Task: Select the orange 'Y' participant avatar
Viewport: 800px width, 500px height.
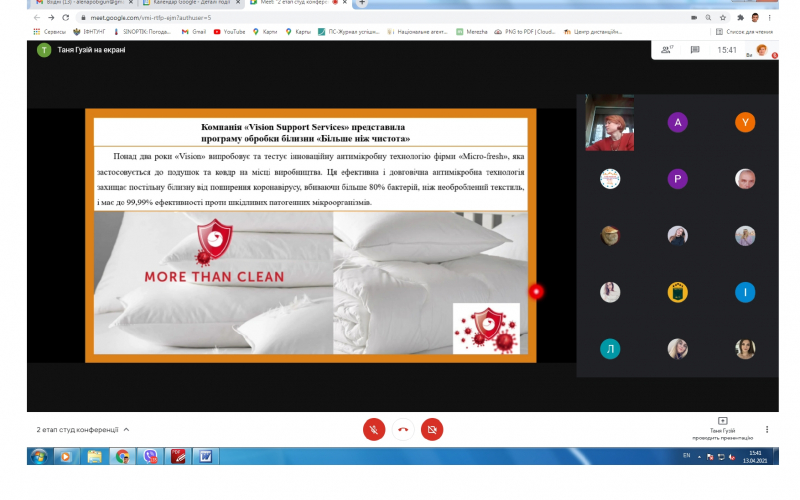Action: [x=745, y=122]
